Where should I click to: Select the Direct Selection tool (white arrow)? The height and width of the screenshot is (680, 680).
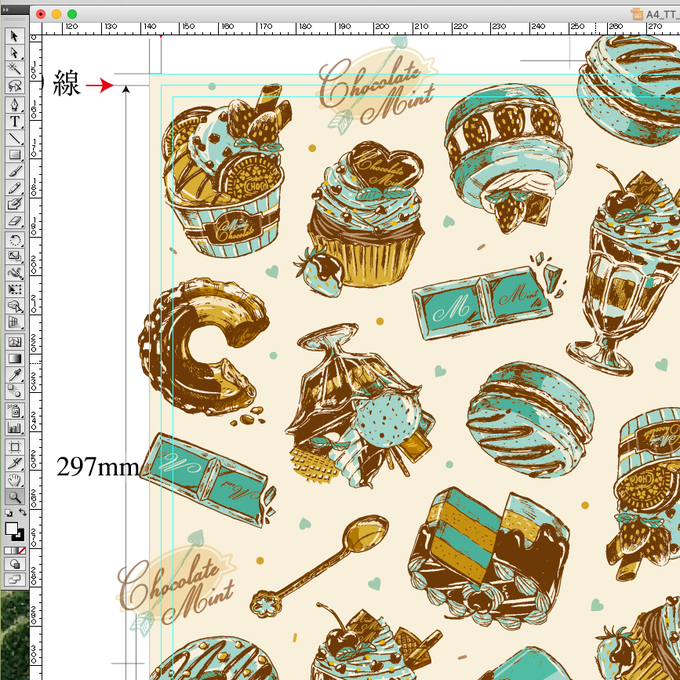(x=14, y=52)
